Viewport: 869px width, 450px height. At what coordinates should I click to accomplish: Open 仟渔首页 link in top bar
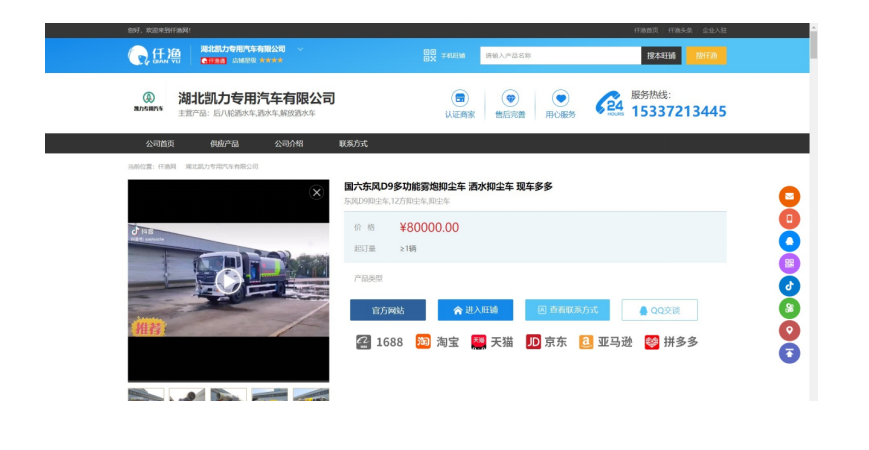pos(646,30)
